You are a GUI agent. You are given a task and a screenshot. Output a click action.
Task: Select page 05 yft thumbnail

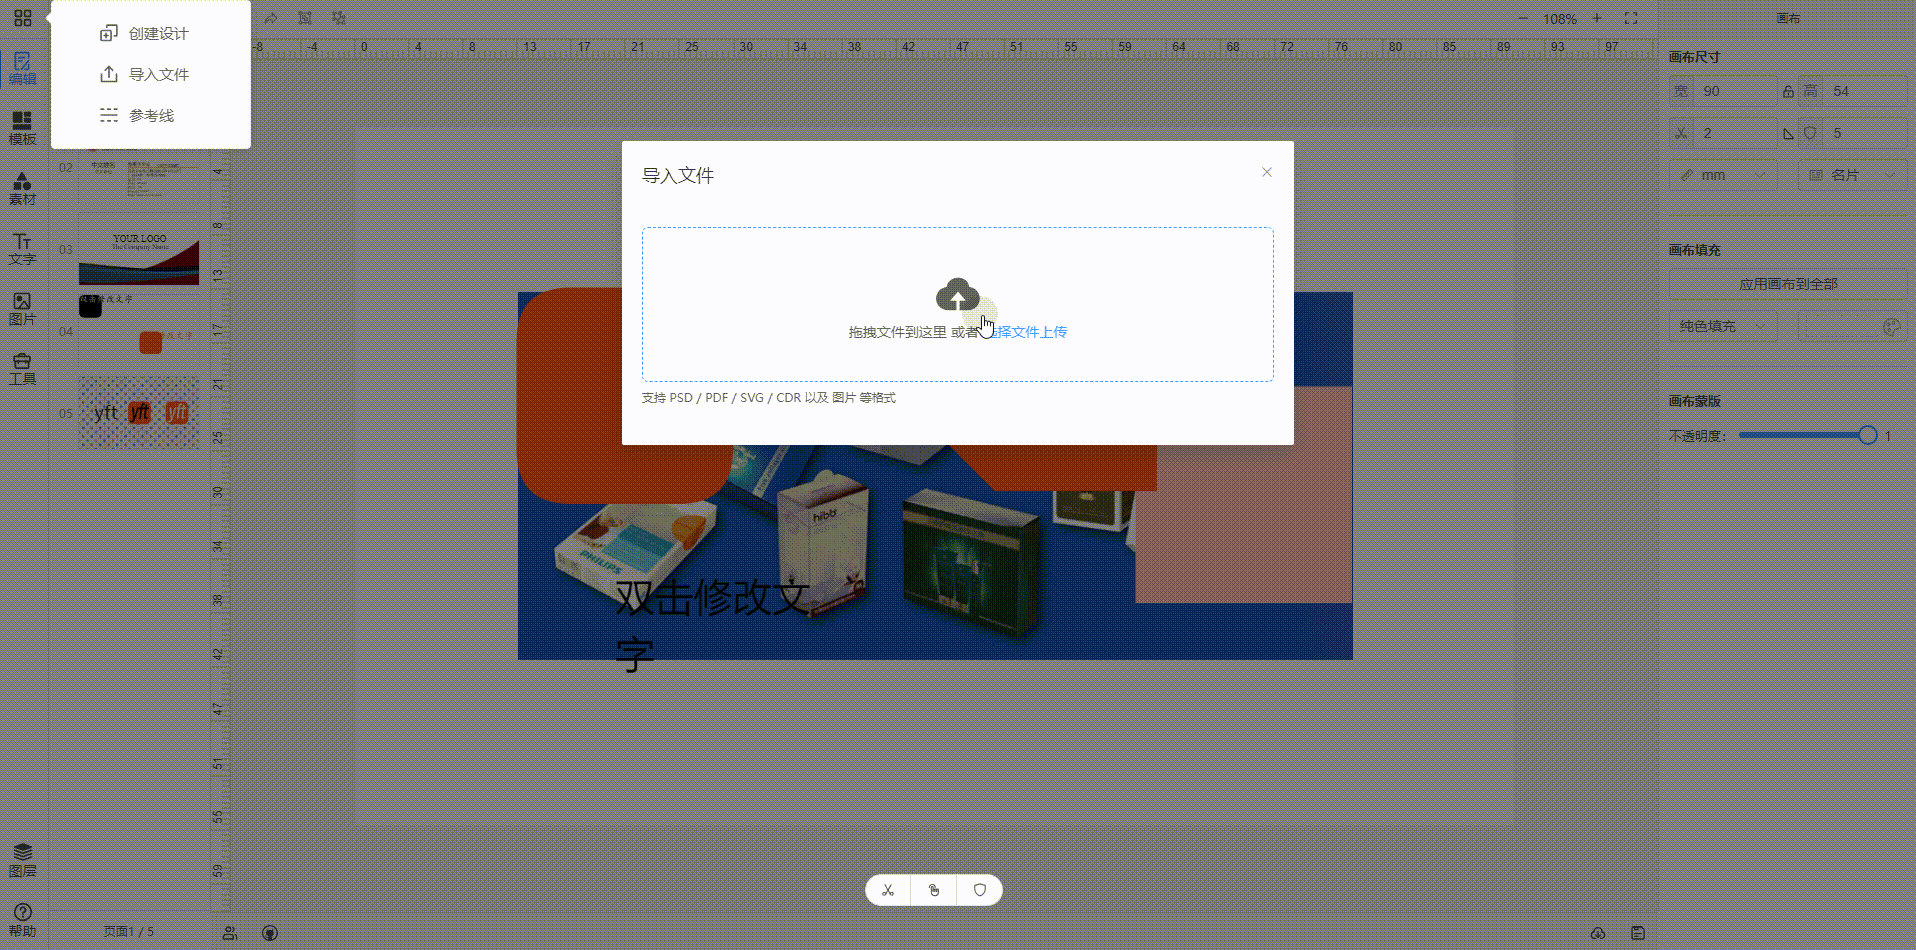139,413
